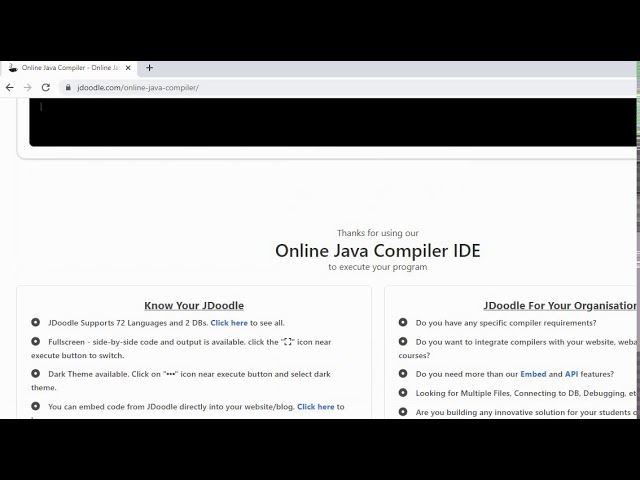
Task: Click the 'Know Your JDoodle' heading
Action: 194,305
